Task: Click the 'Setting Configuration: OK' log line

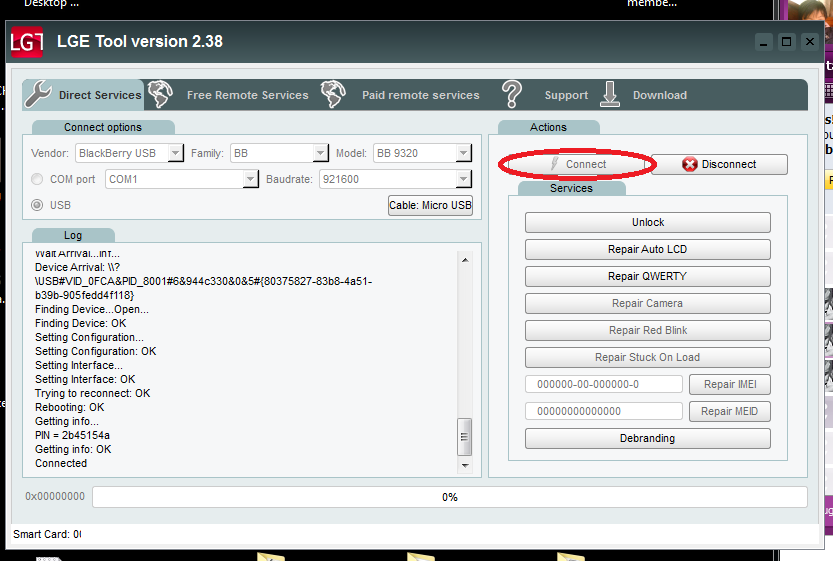Action: (x=96, y=352)
